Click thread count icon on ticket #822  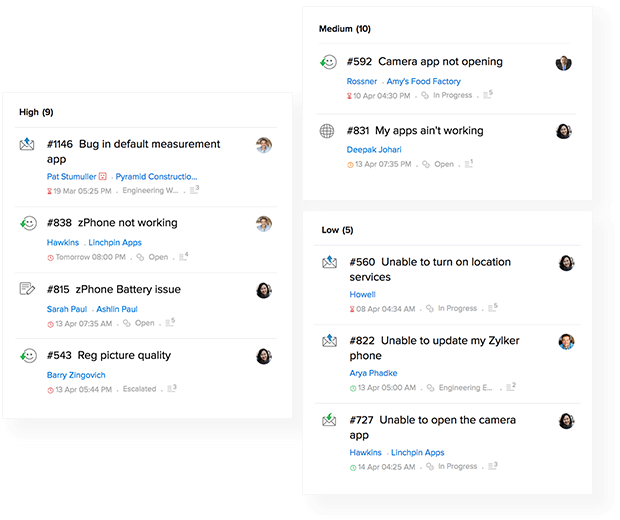(511, 387)
